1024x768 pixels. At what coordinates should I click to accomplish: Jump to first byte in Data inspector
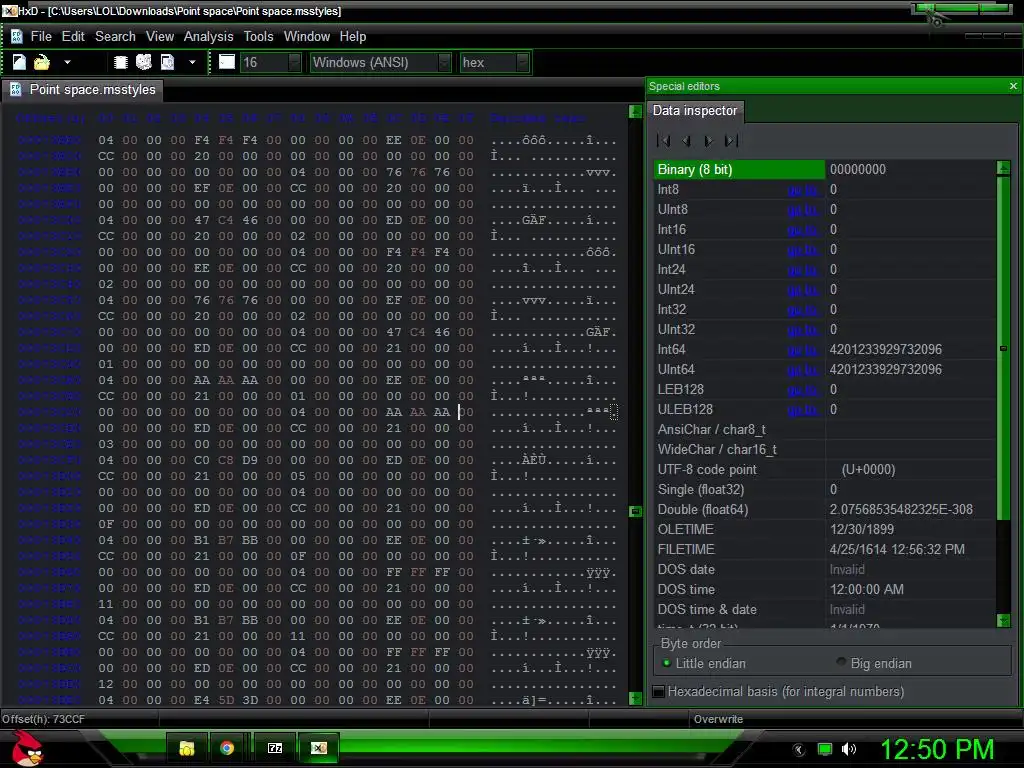point(664,140)
